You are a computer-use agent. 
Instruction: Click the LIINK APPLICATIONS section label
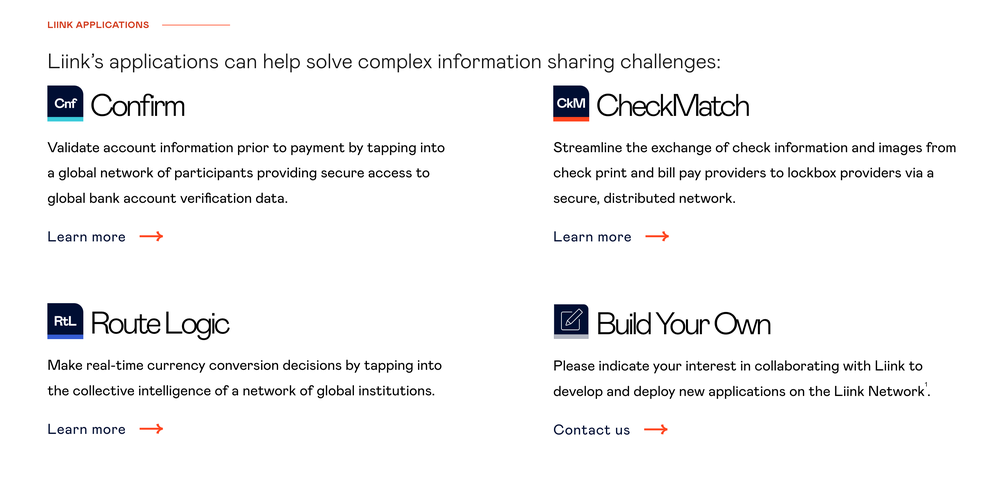(98, 25)
